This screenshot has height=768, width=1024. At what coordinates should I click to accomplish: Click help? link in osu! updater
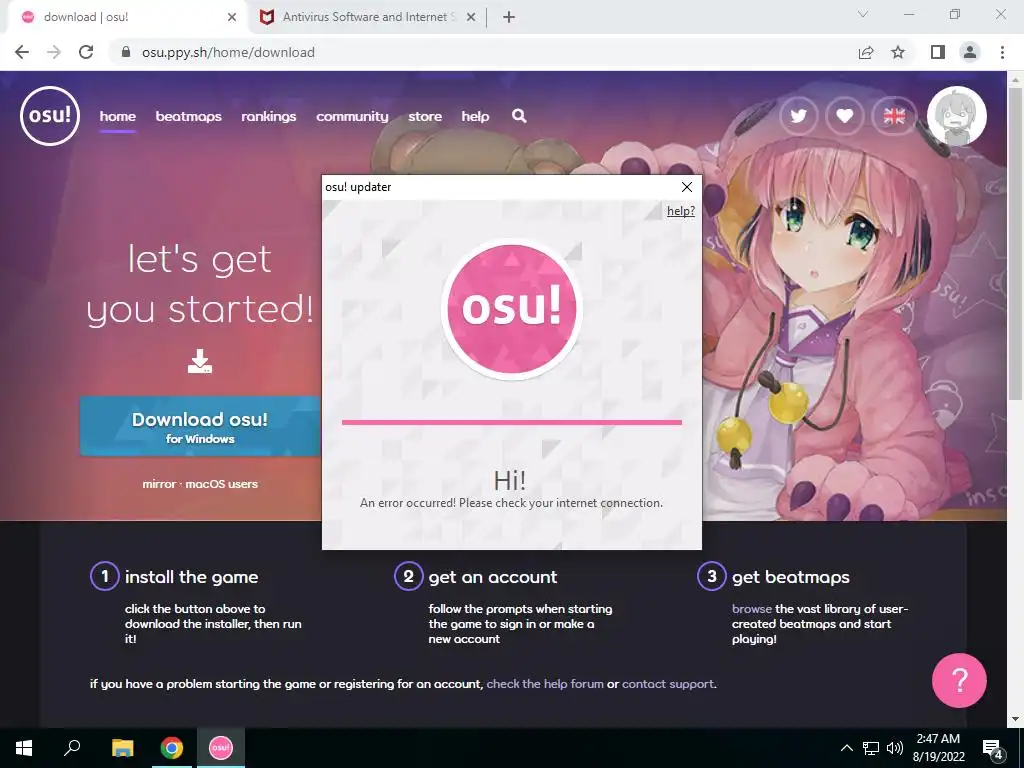tap(680, 211)
